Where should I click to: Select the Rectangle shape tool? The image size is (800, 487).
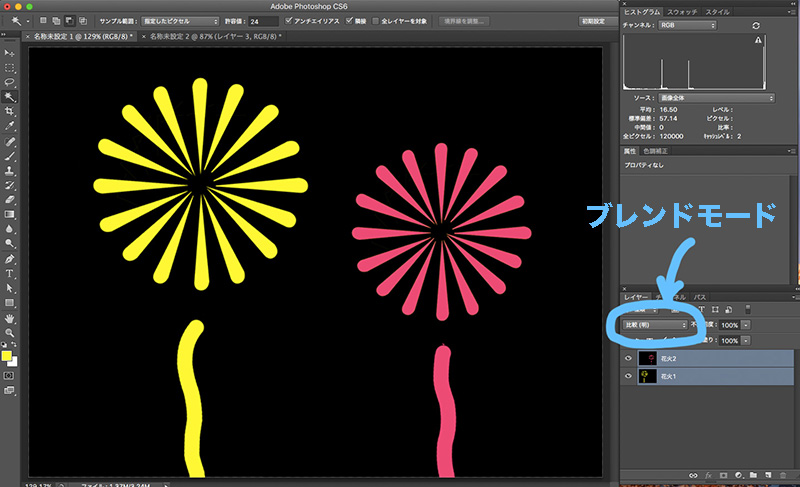coord(10,303)
